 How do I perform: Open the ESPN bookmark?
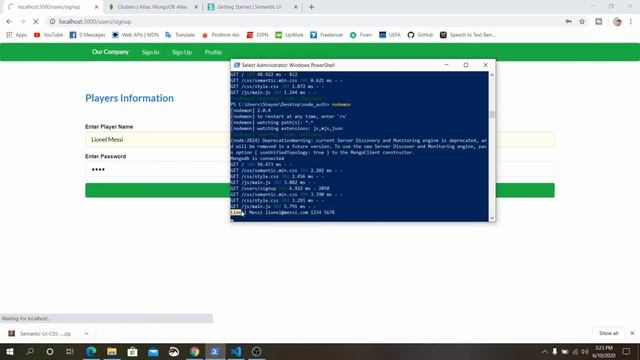pos(258,35)
